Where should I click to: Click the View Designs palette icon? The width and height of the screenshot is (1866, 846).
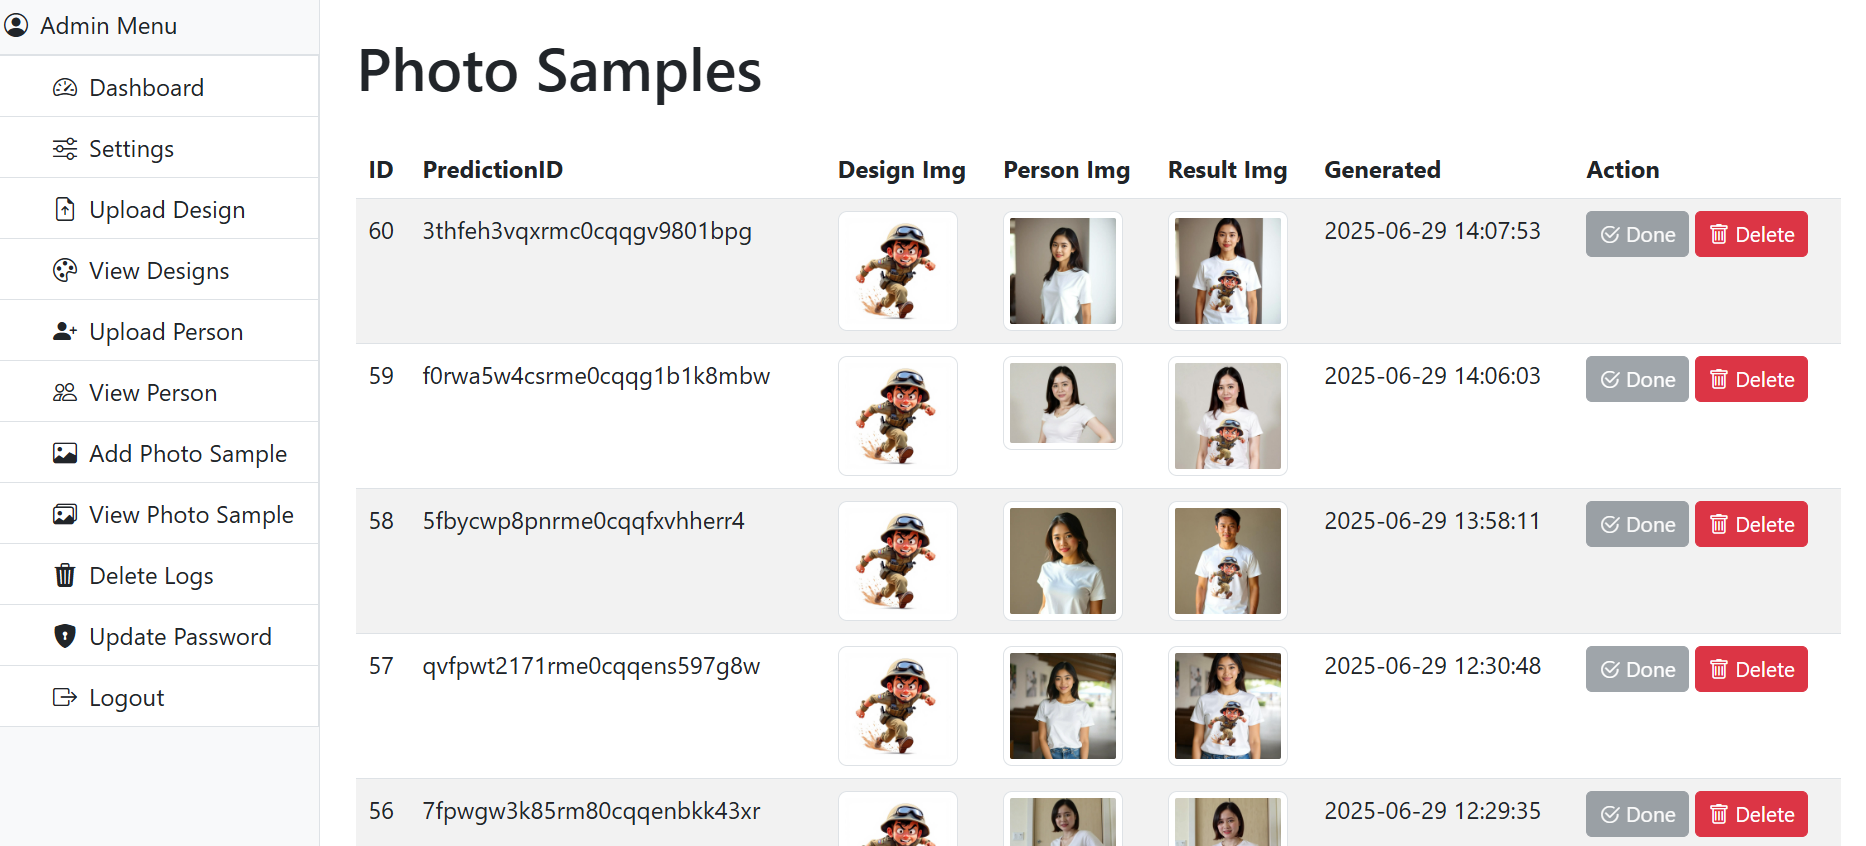click(x=65, y=271)
